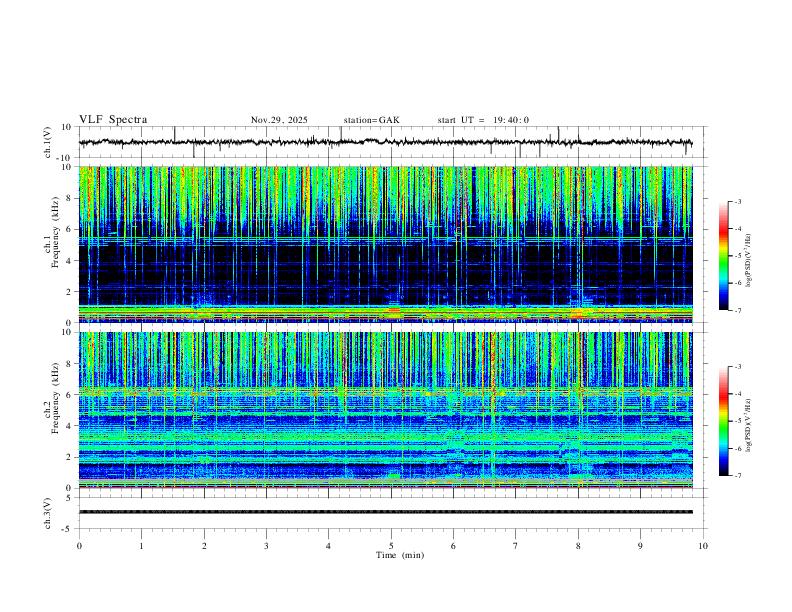Click the 1 minute tick label
Screen dimensions: 792x612
coord(141,546)
